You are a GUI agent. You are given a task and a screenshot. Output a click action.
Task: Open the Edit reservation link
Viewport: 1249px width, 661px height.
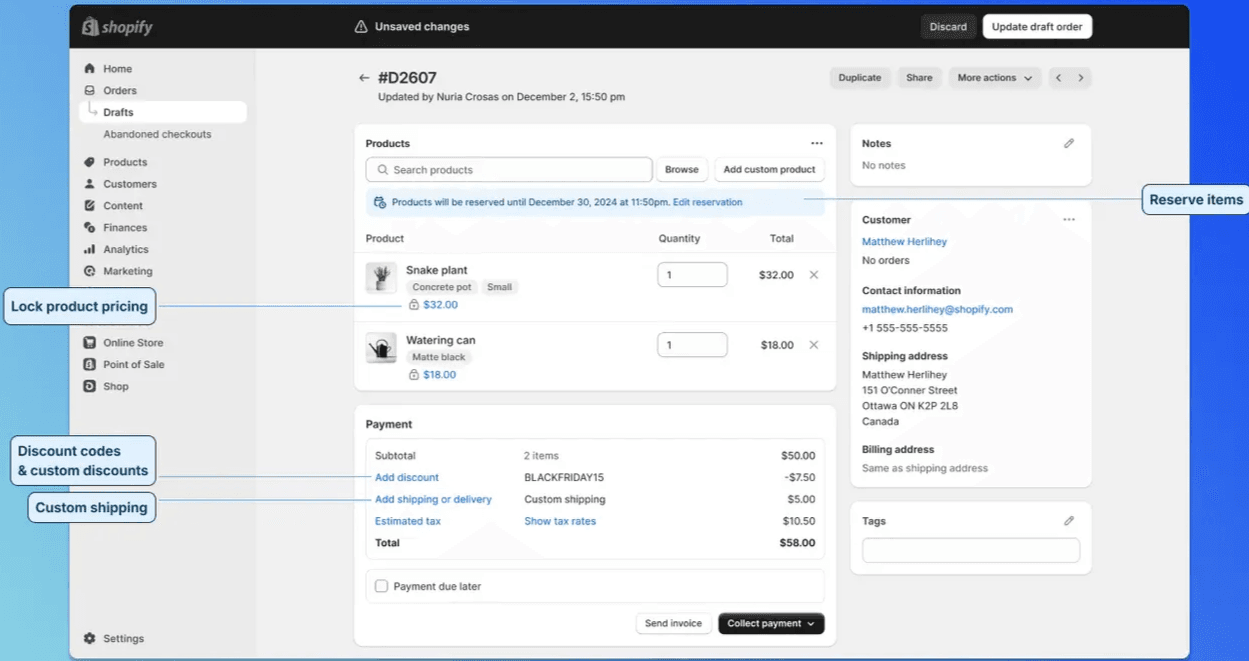pos(708,203)
